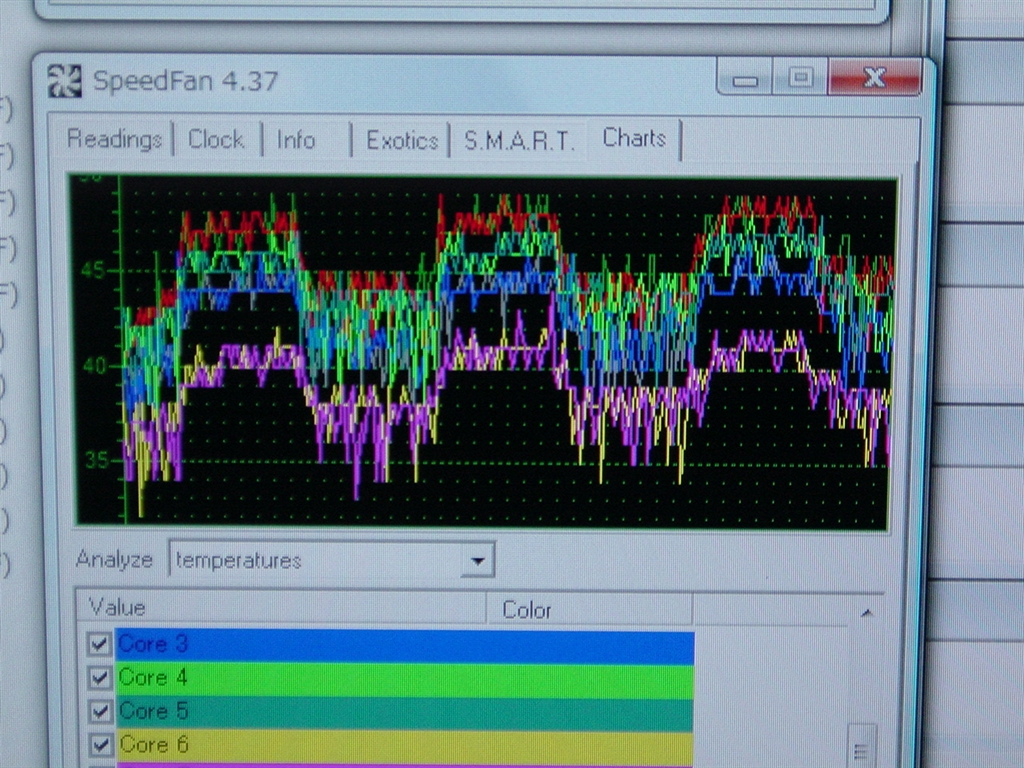This screenshot has width=1024, height=768.
Task: Uncheck the Core 3 checkbox
Action: 98,644
